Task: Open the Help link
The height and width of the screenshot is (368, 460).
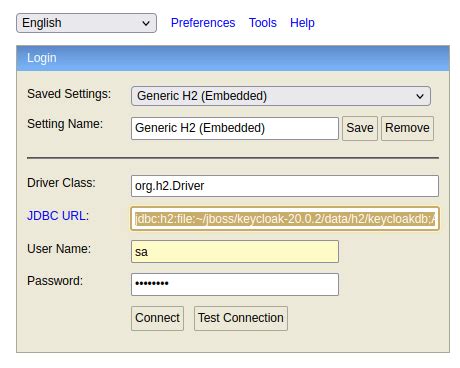Action: pos(302,23)
